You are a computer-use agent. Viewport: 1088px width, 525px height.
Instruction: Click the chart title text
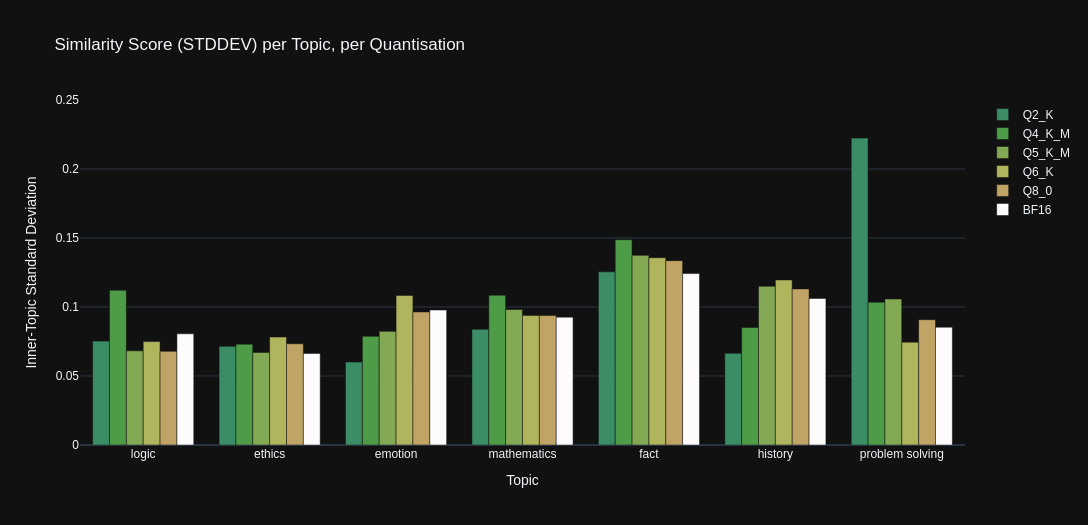tap(260, 44)
